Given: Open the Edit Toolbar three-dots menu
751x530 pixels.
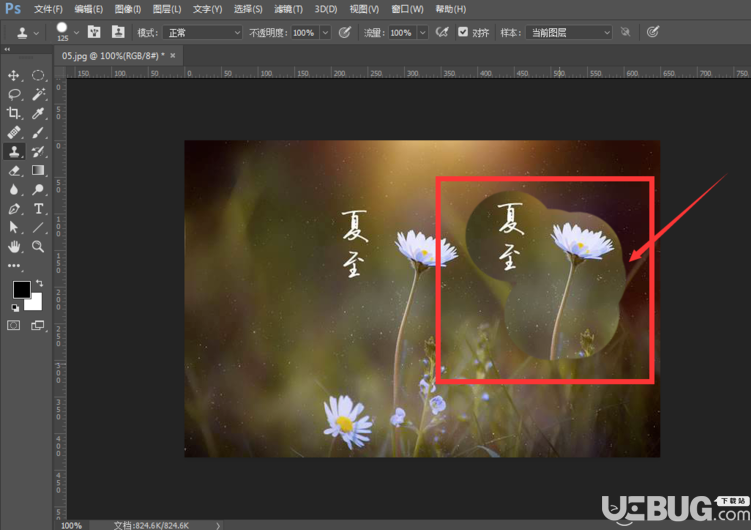Looking at the screenshot, I should (14, 266).
